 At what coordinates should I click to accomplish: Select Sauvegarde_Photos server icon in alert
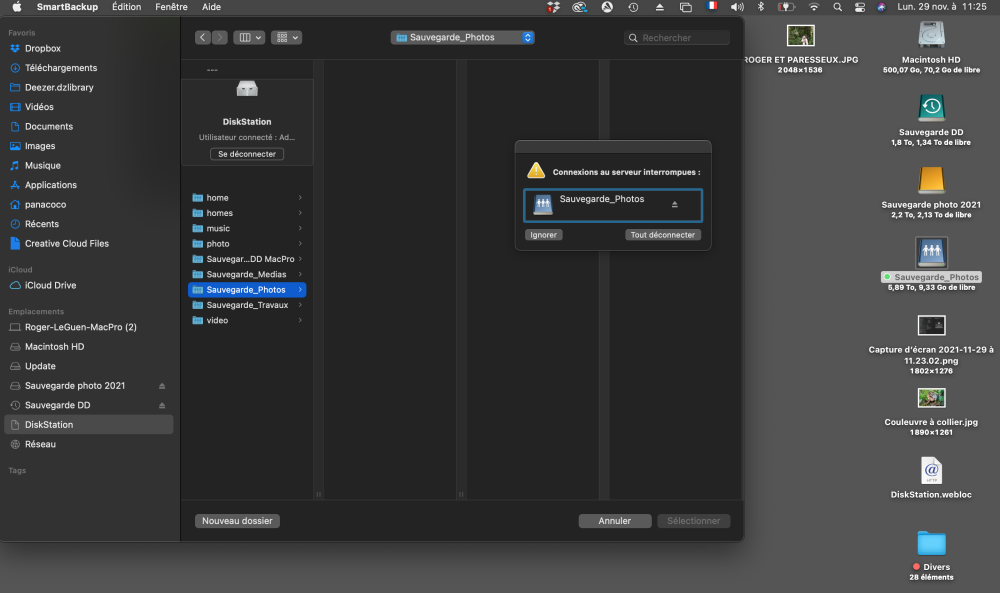point(543,205)
